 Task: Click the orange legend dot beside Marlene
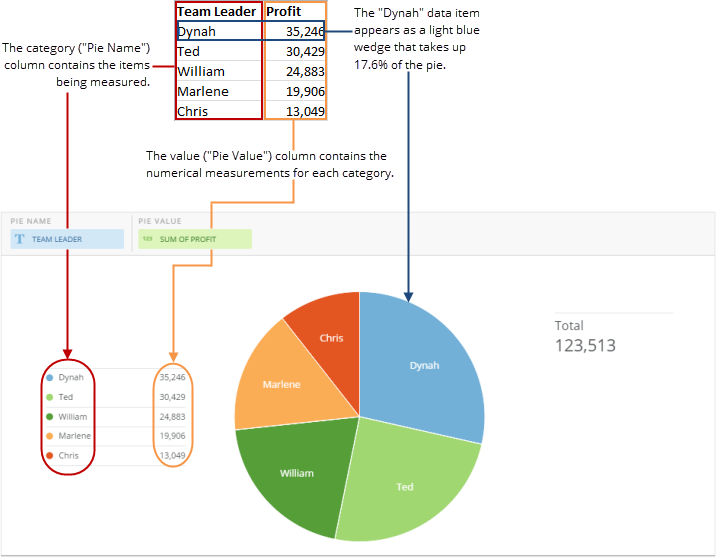point(49,436)
